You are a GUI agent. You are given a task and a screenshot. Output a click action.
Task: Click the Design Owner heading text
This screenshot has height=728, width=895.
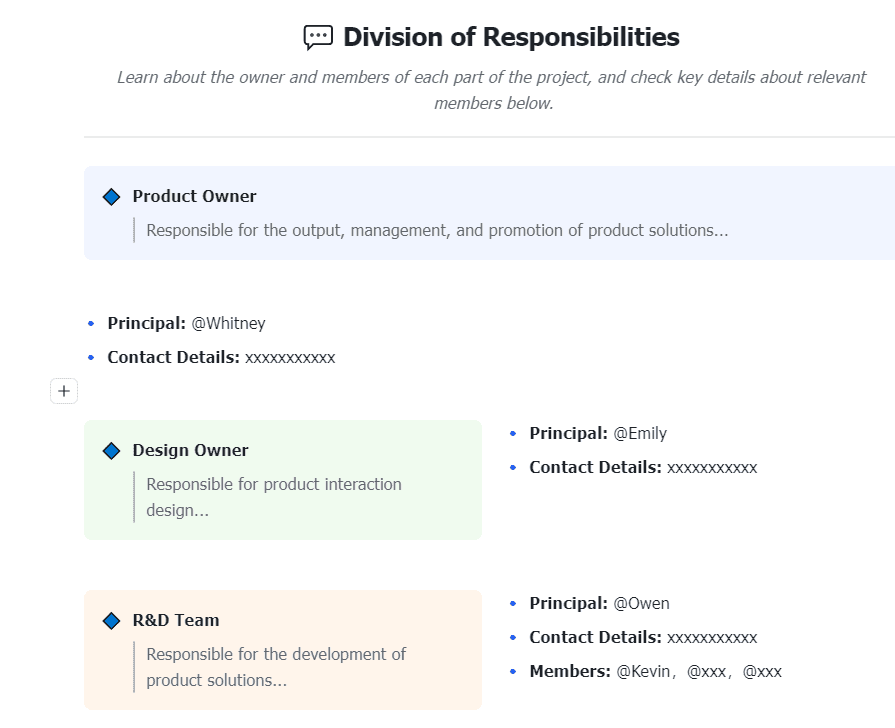coord(190,450)
